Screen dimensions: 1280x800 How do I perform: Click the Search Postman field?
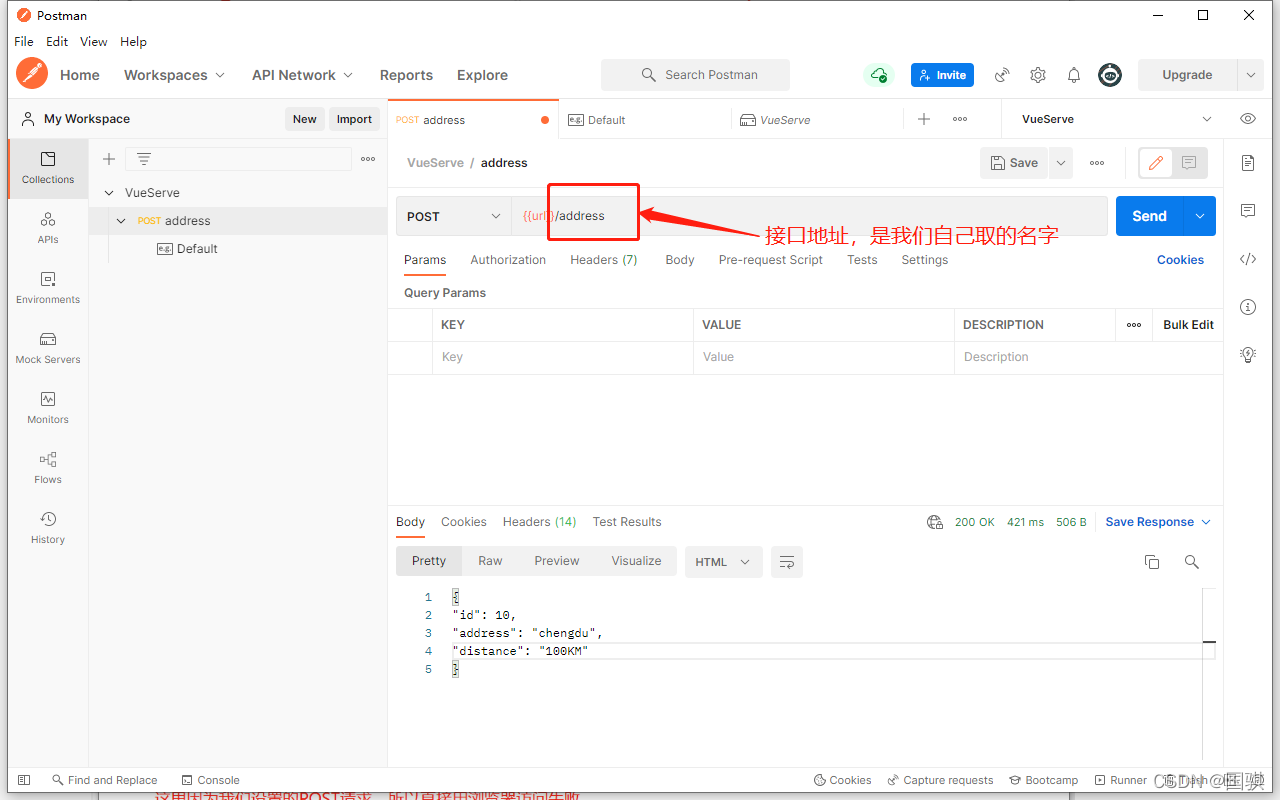click(x=695, y=75)
